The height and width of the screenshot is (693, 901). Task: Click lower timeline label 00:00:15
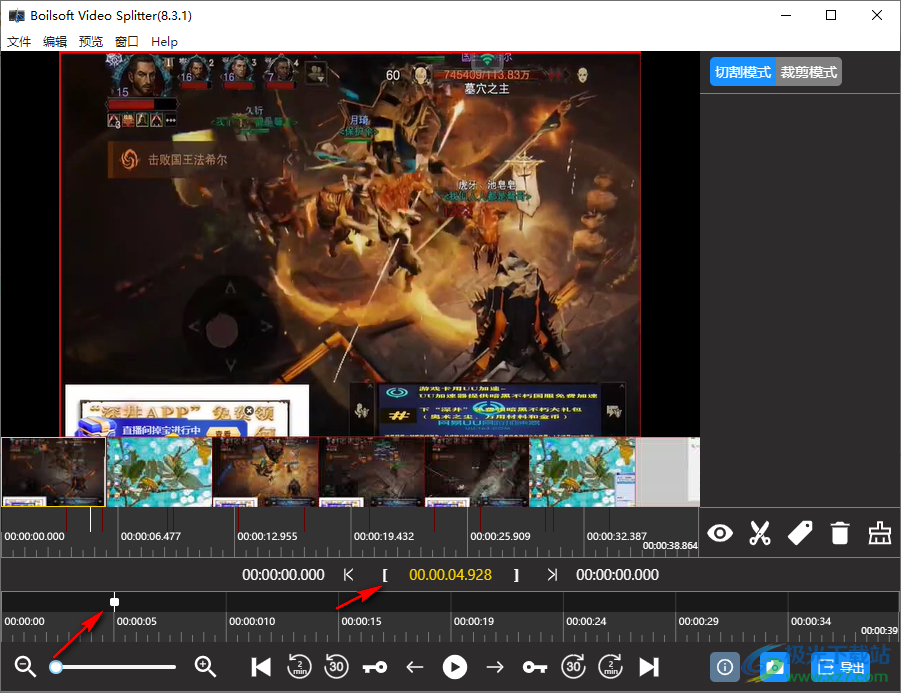point(361,621)
